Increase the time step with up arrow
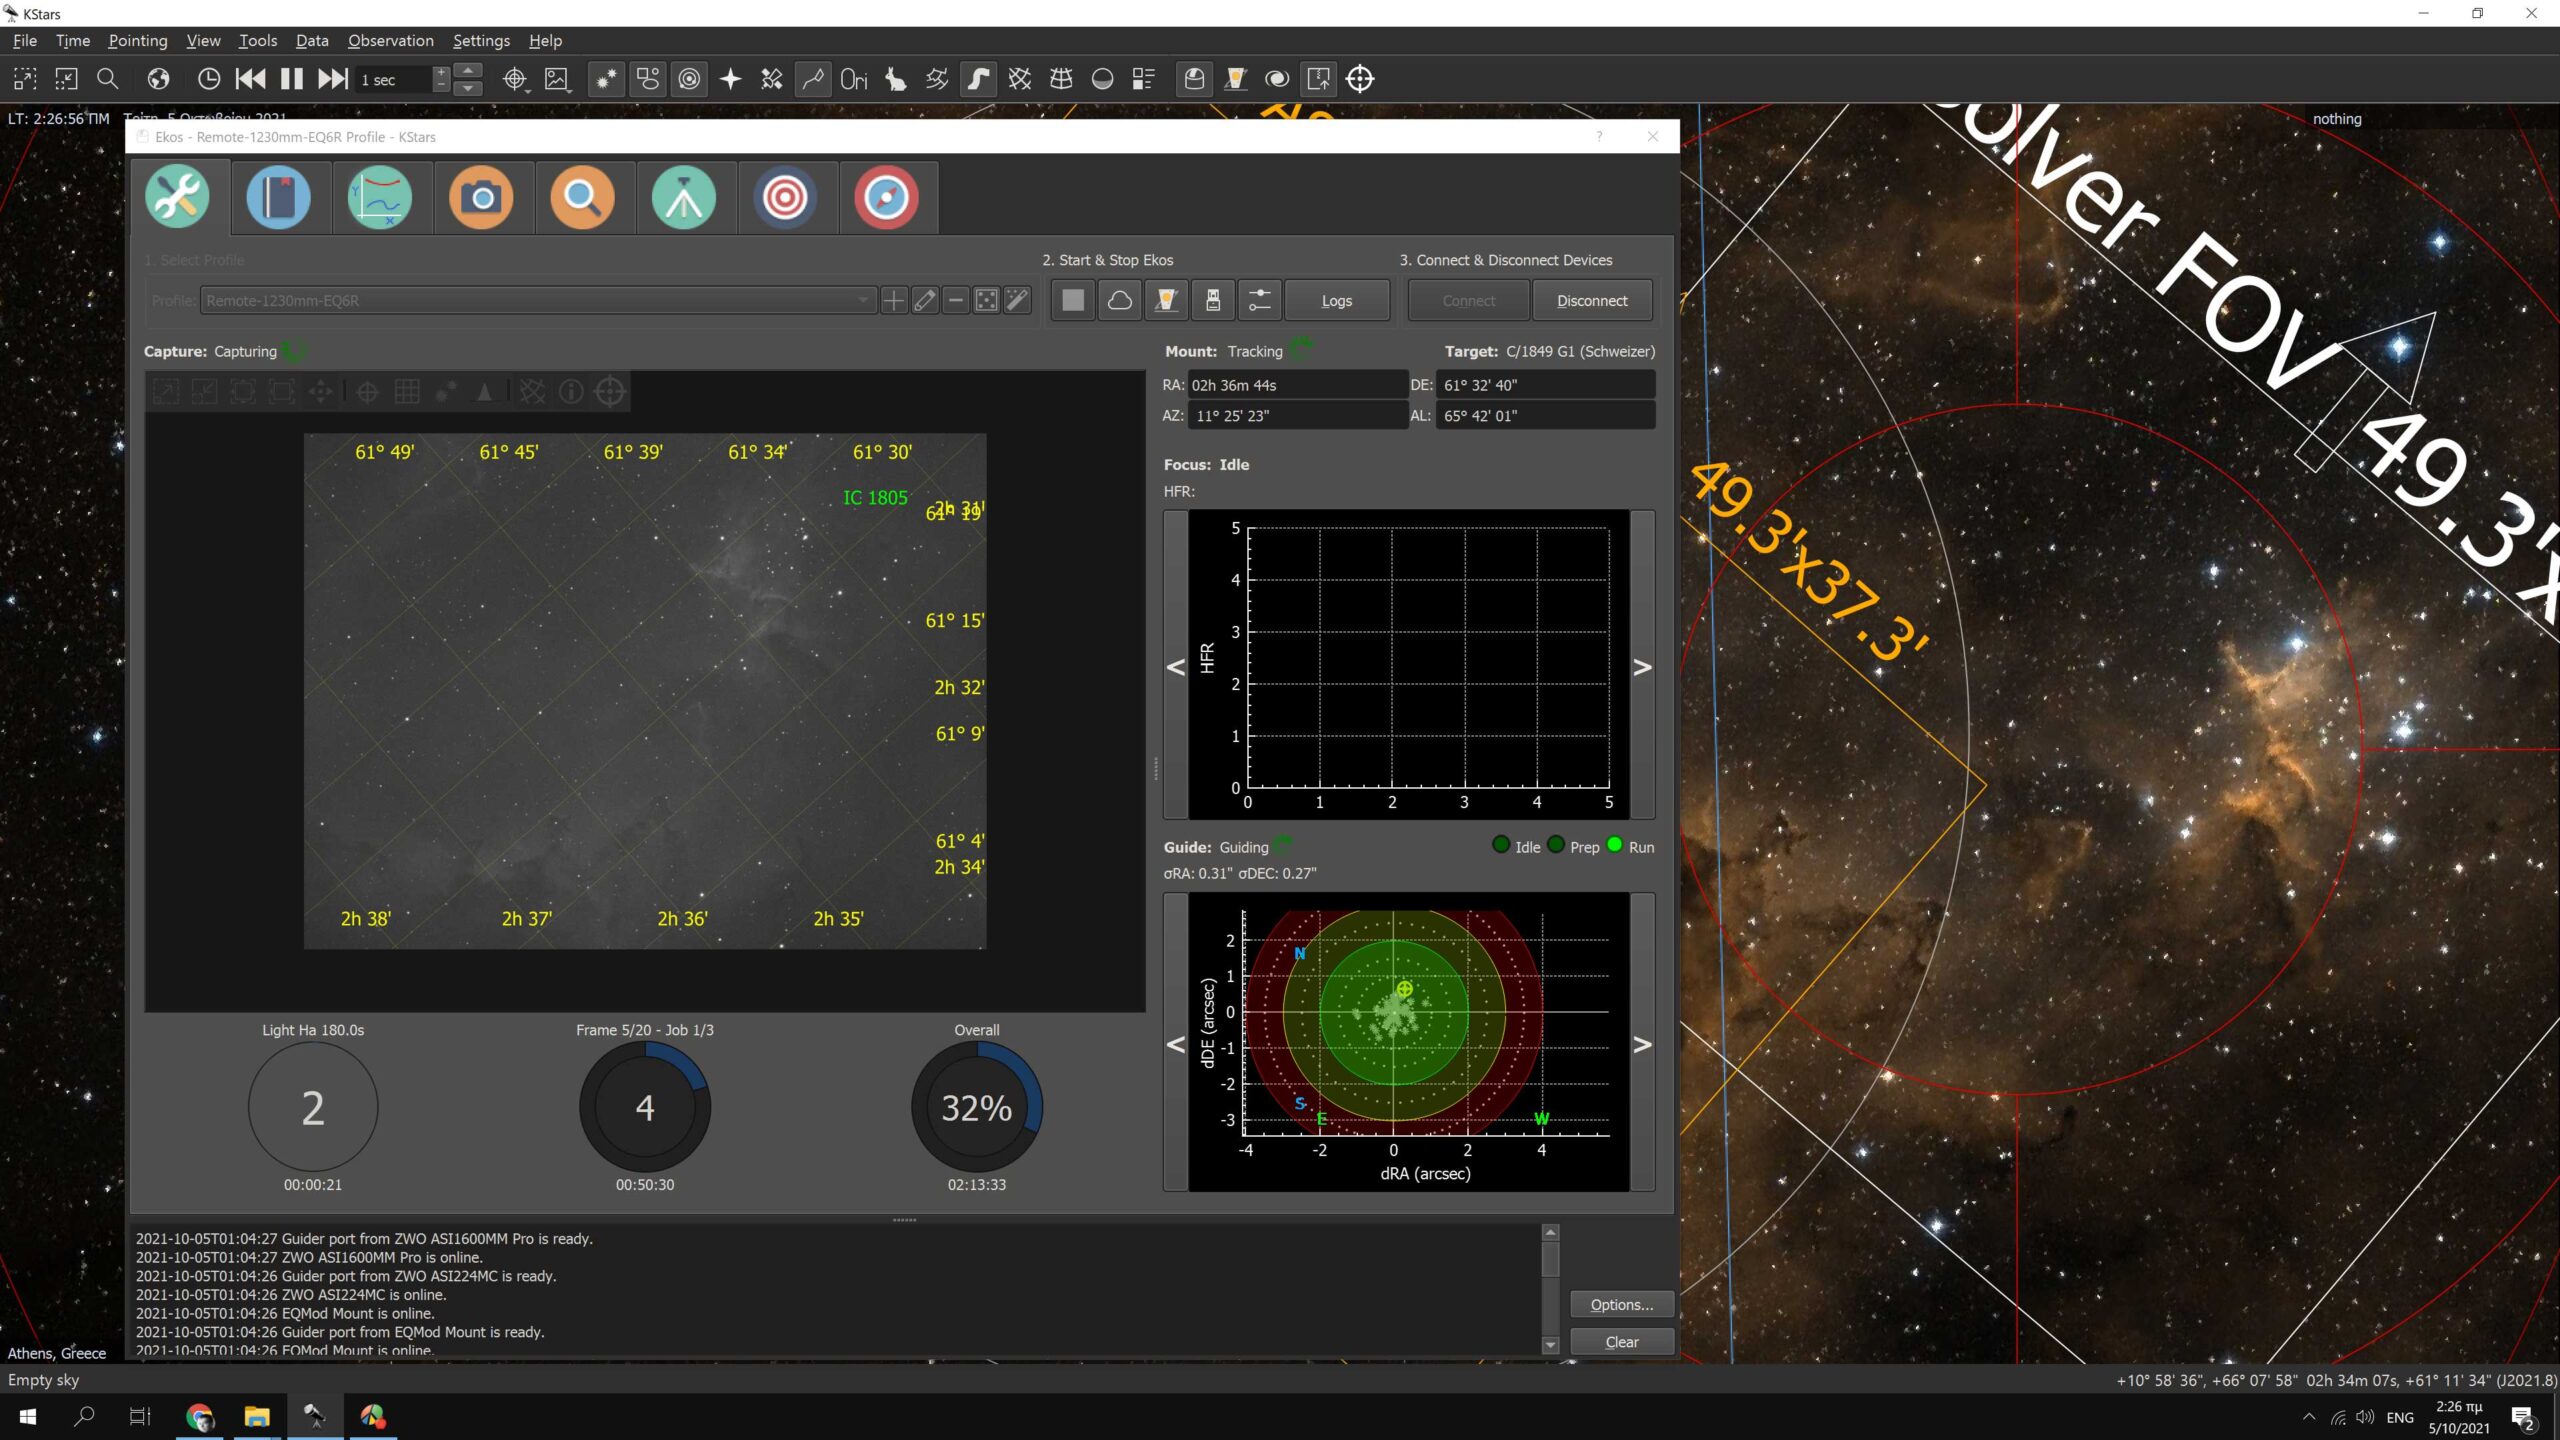This screenshot has height=1440, width=2560. (468, 70)
